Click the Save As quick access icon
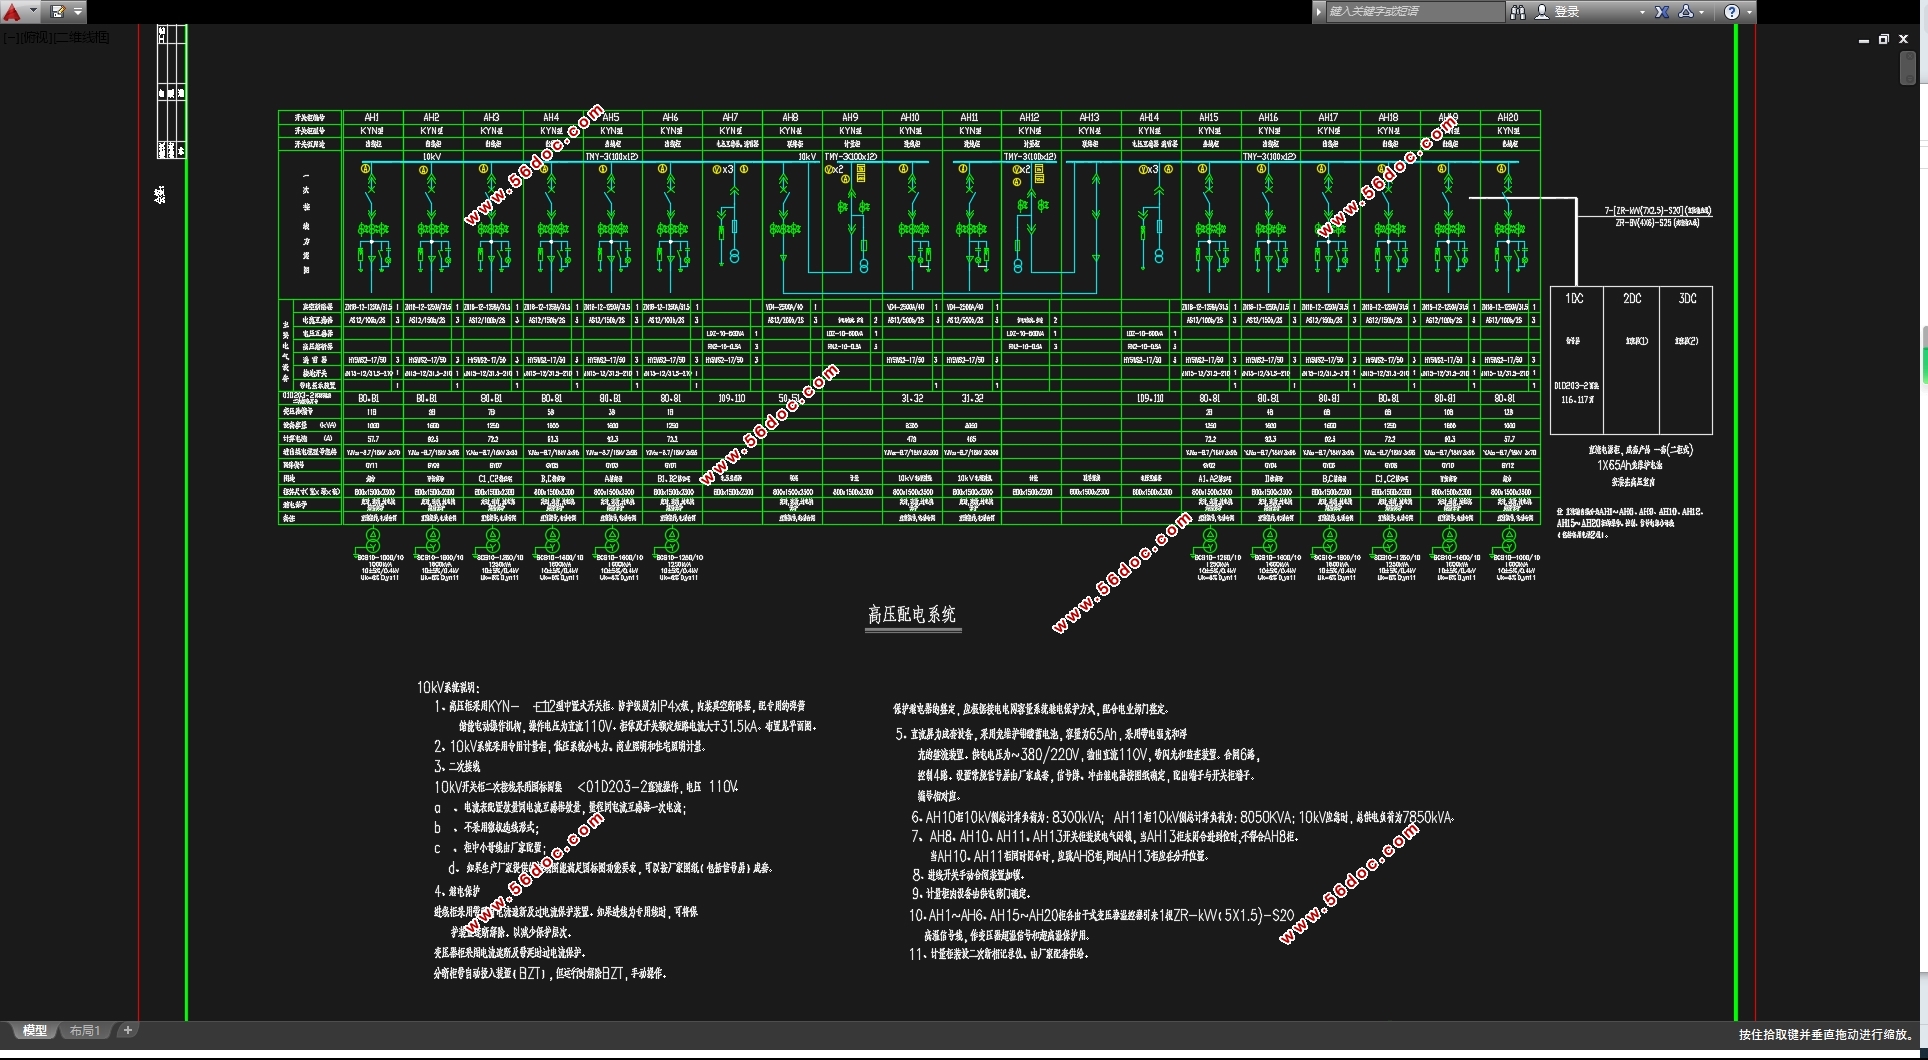Viewport: 1928px width, 1060px height. [x=57, y=12]
